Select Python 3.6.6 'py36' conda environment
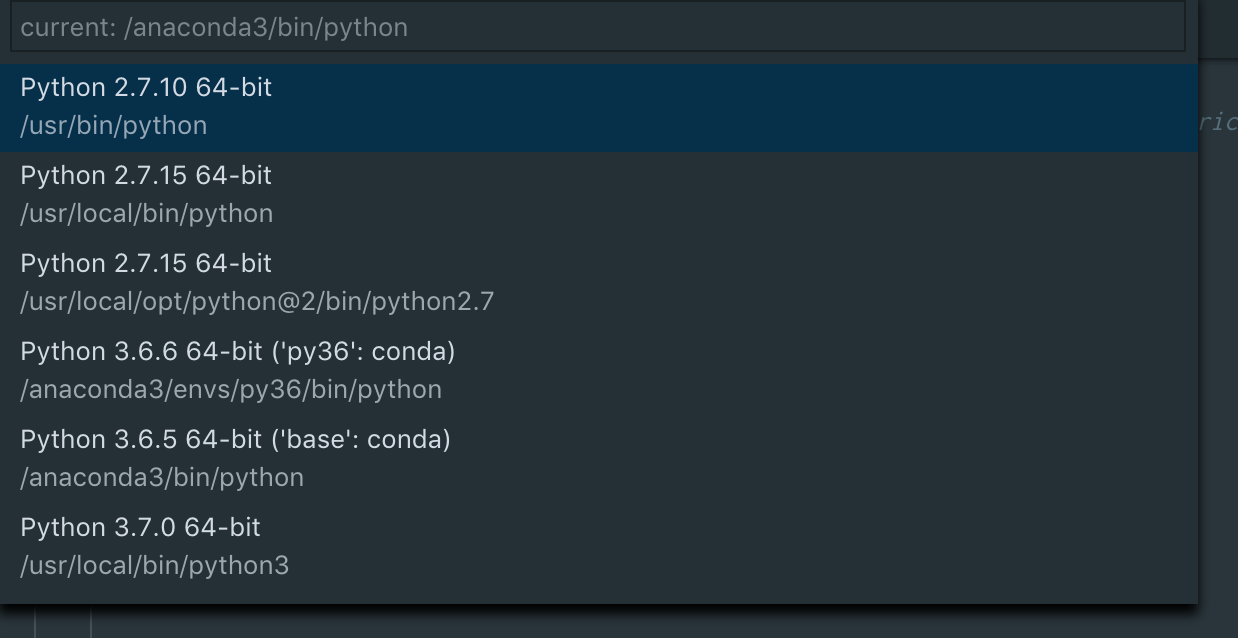 tap(238, 352)
